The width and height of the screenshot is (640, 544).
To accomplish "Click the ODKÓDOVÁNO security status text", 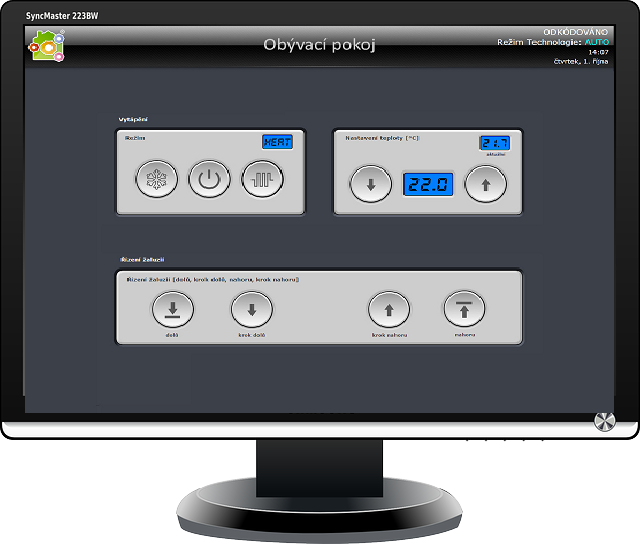I will tap(575, 32).
